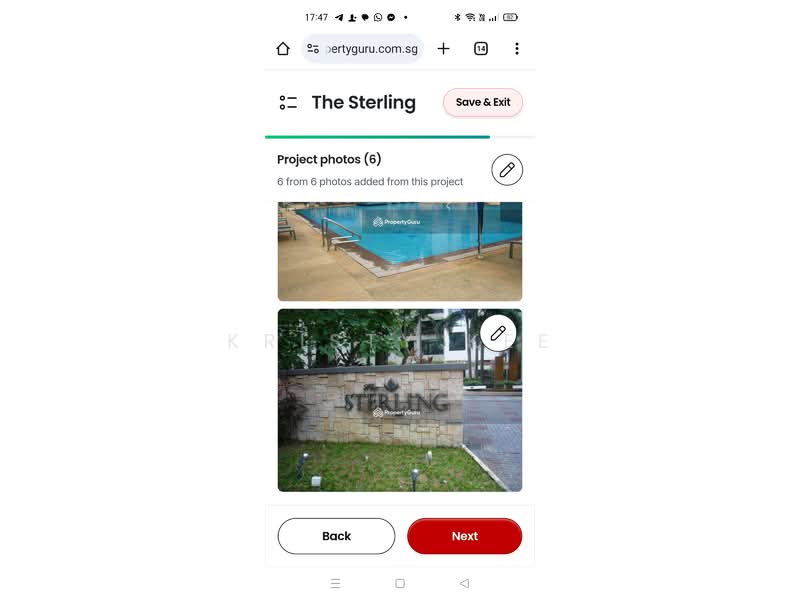The height and width of the screenshot is (600, 800).
Task: Open the listing steps list icon
Action: [x=288, y=103]
